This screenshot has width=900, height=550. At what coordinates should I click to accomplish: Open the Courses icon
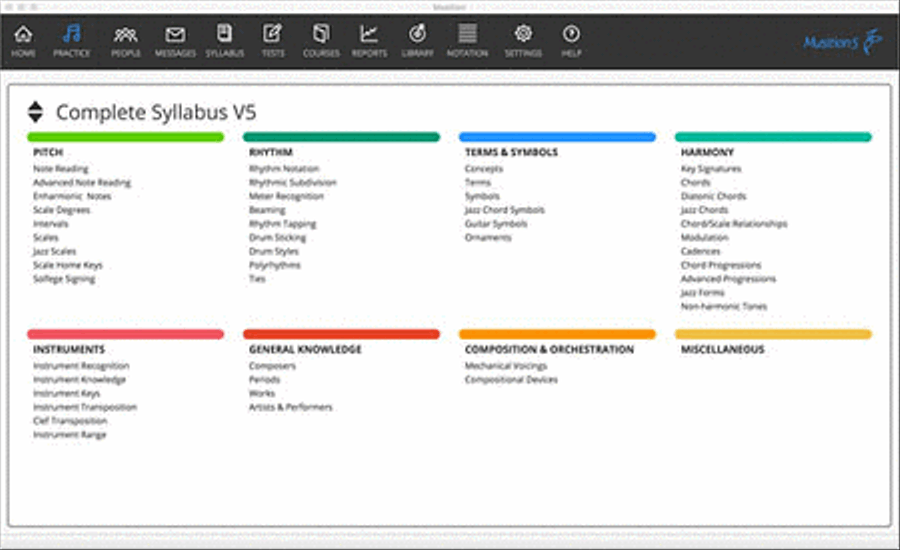[321, 34]
